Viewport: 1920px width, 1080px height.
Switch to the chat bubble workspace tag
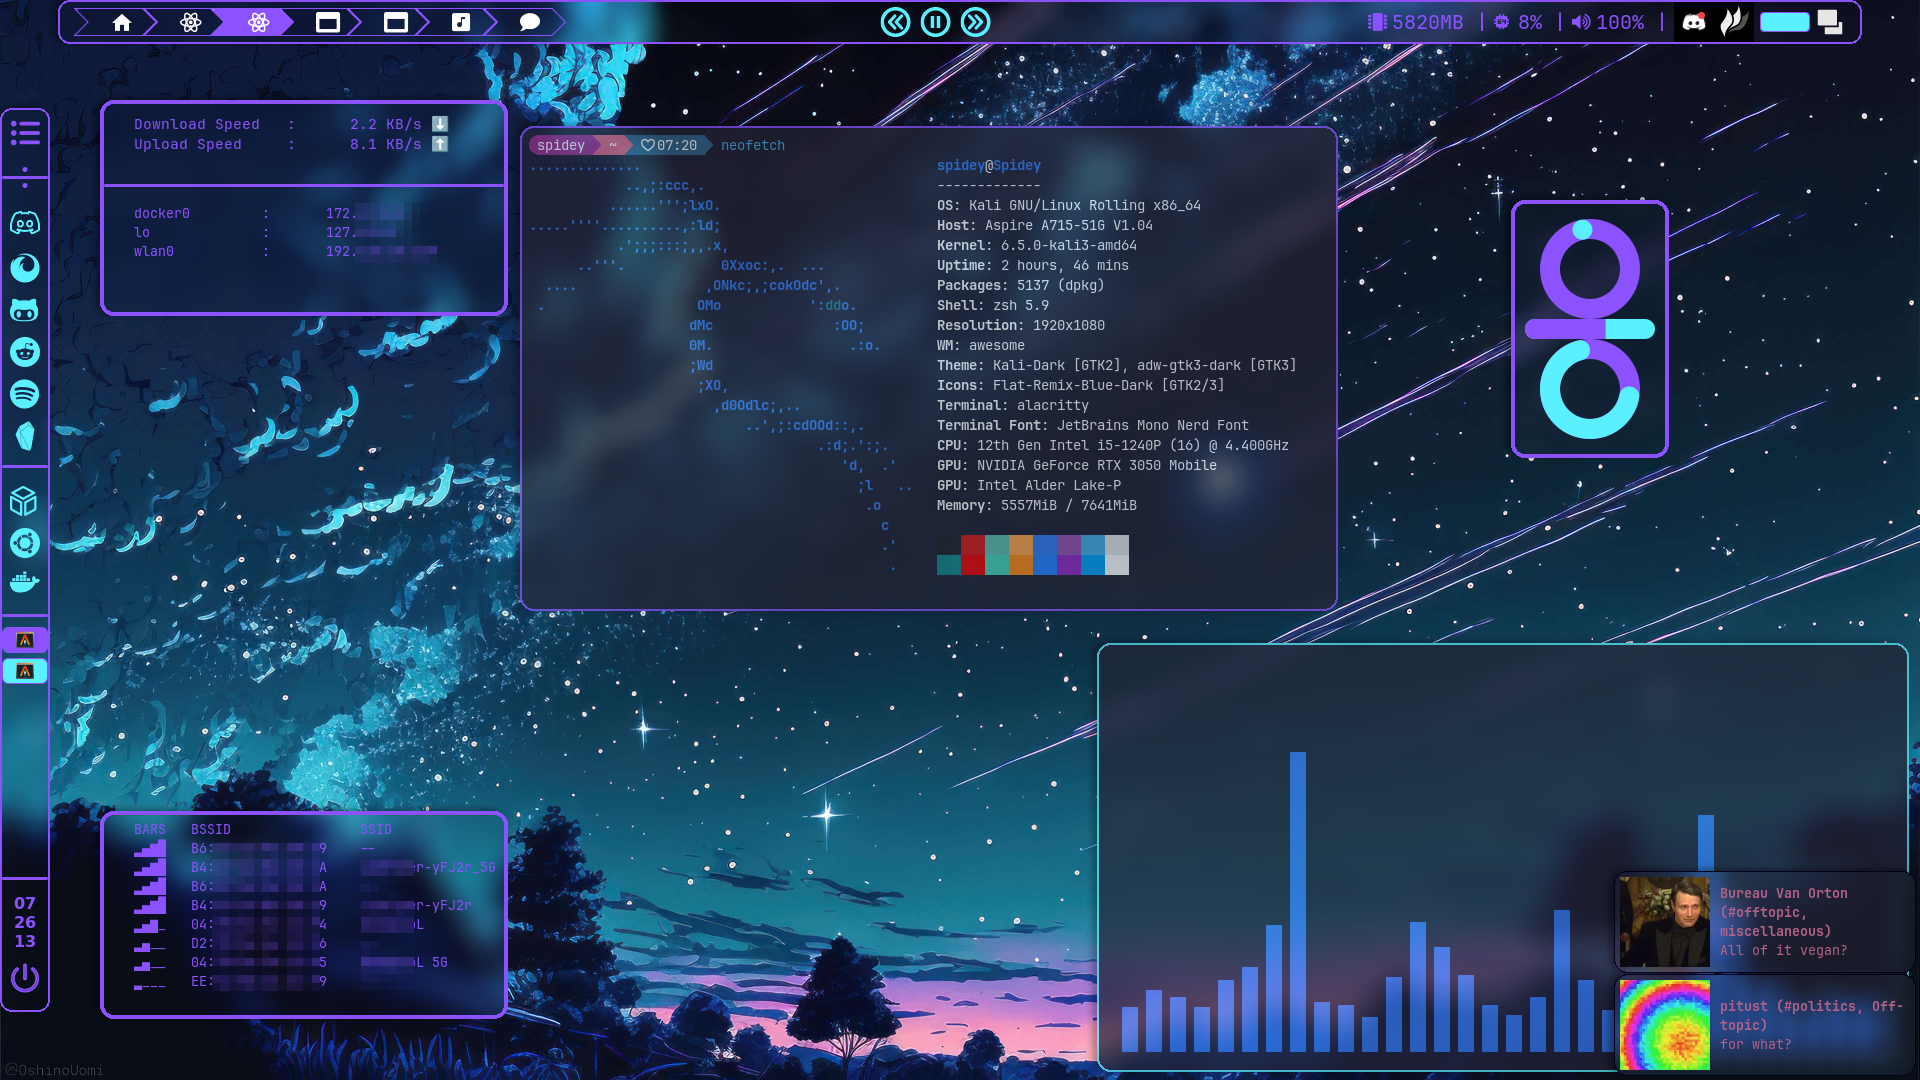click(530, 22)
